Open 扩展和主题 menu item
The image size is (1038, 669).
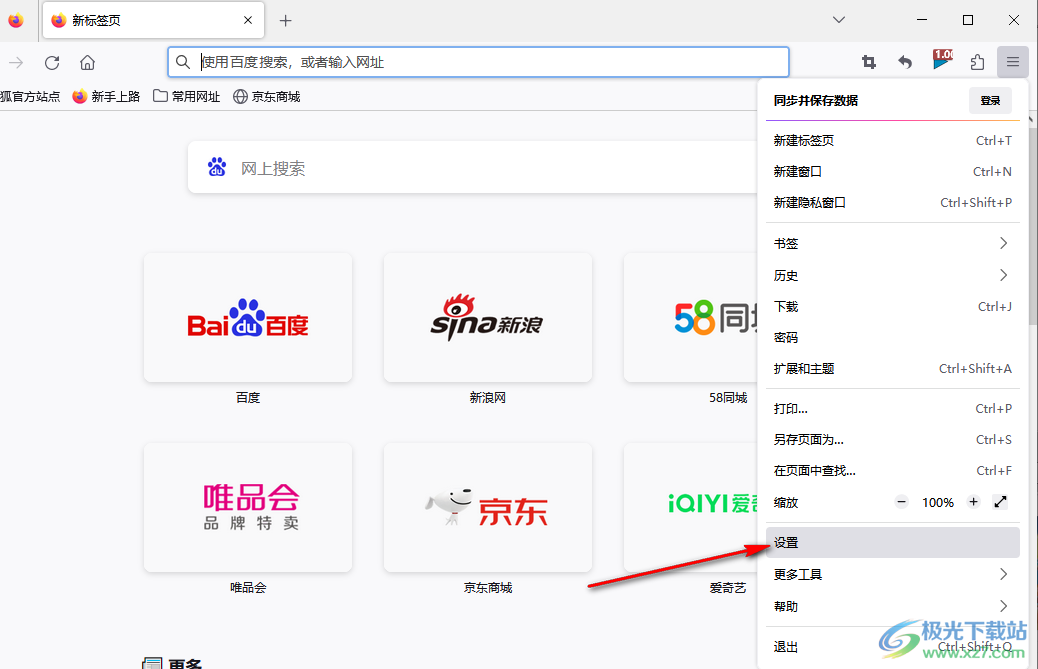[892, 369]
